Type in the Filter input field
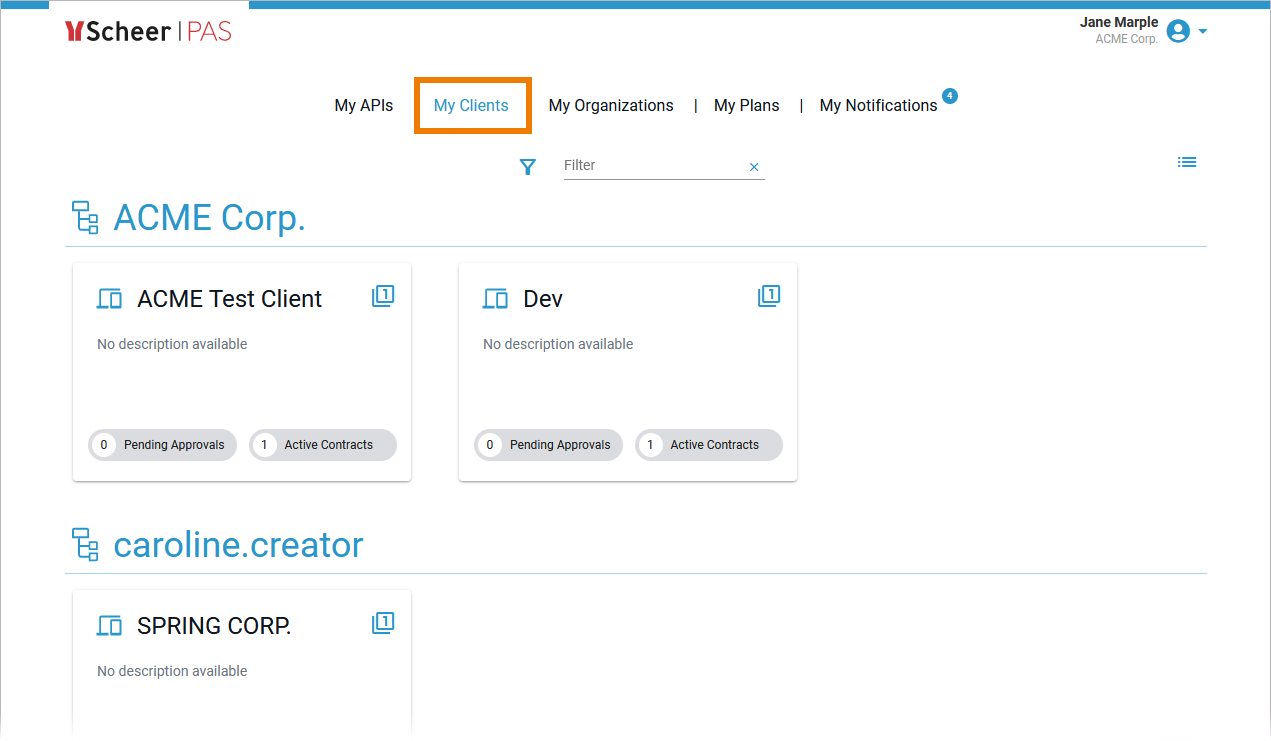The width and height of the screenshot is (1271, 741). click(650, 166)
